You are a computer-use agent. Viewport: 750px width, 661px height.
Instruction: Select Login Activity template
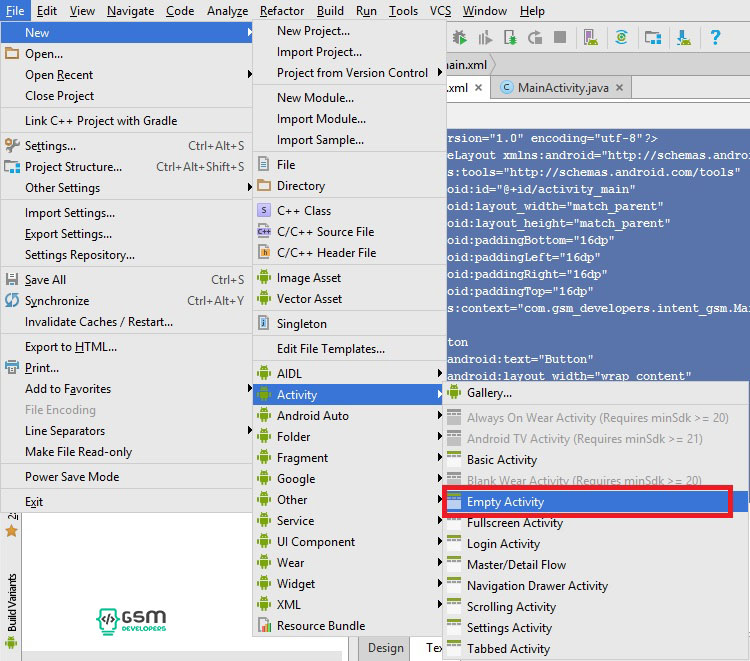[x=503, y=544]
